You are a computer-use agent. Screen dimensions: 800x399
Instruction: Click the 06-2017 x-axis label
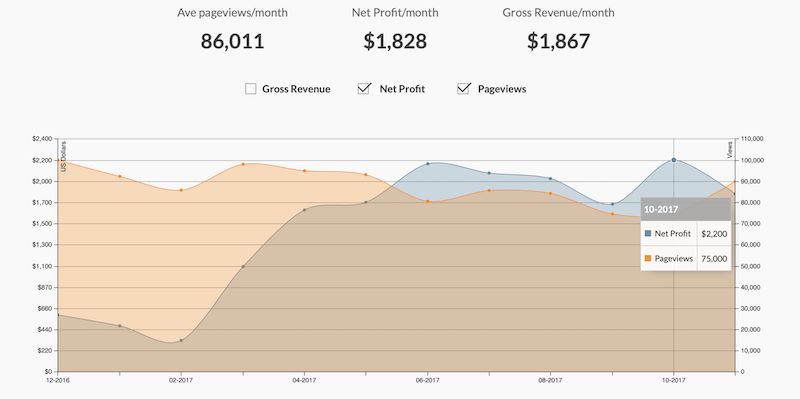[428, 380]
